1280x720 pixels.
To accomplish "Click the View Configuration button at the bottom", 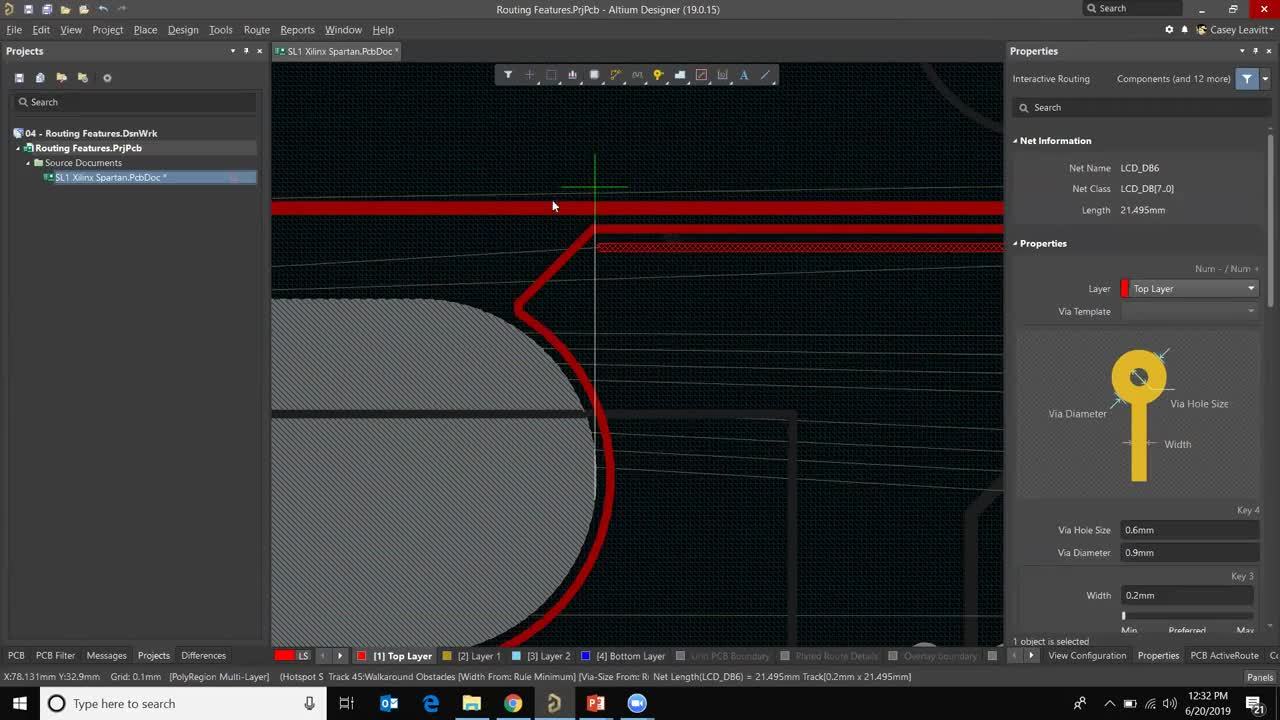I will click(x=1087, y=655).
